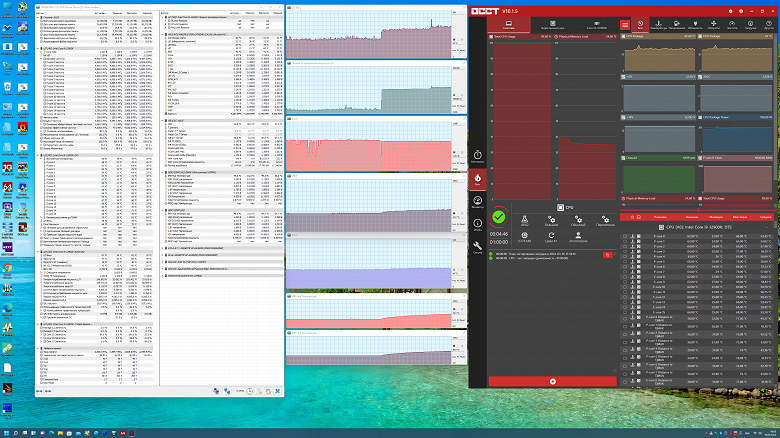The image size is (780, 438).
Task: Select the All monitoring category tab
Action: [x=640, y=25]
